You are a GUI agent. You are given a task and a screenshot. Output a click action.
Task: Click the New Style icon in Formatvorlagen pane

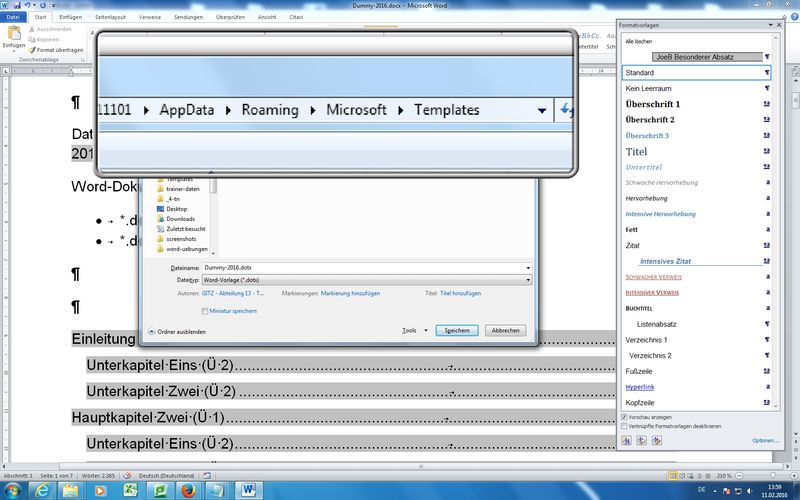tap(627, 440)
